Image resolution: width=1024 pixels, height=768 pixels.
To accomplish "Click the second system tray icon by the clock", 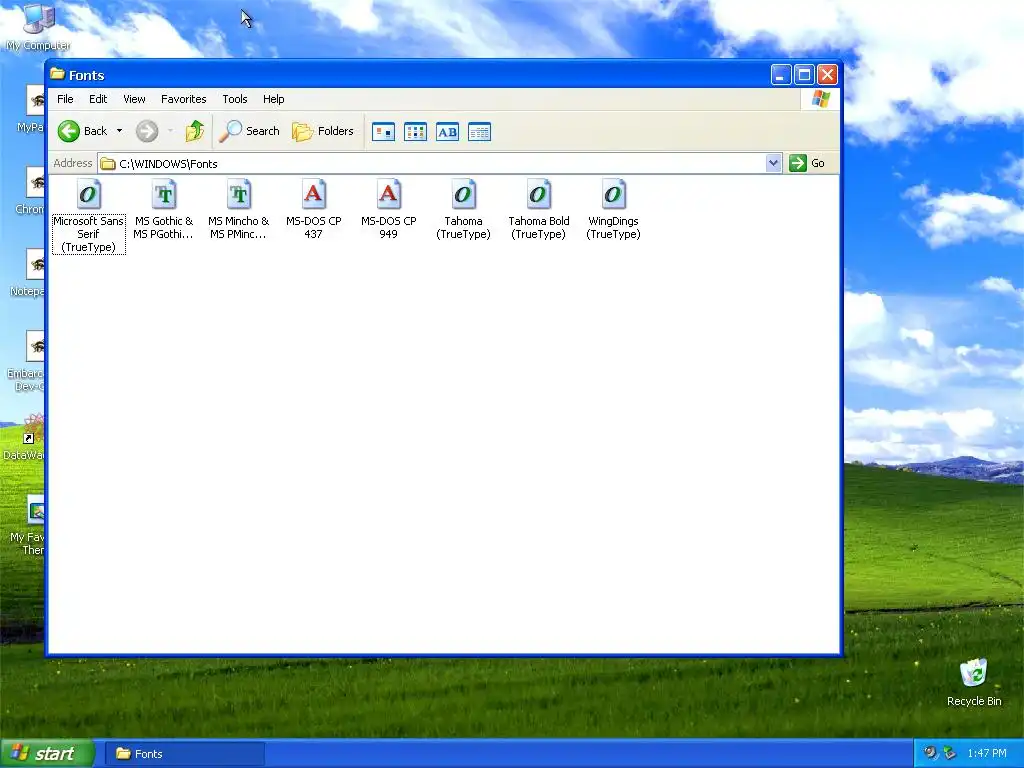I will click(950, 753).
